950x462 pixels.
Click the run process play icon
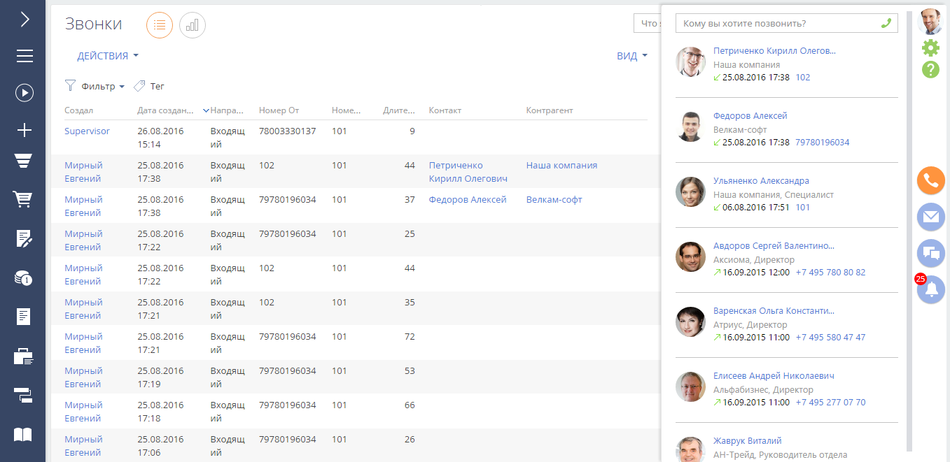click(x=24, y=92)
